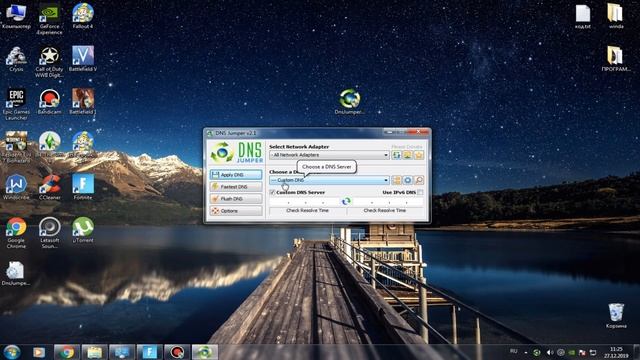Image resolution: width=640 pixels, height=360 pixels.
Task: Click the blue circular icon beside DNS dropdown
Action: tap(407, 180)
